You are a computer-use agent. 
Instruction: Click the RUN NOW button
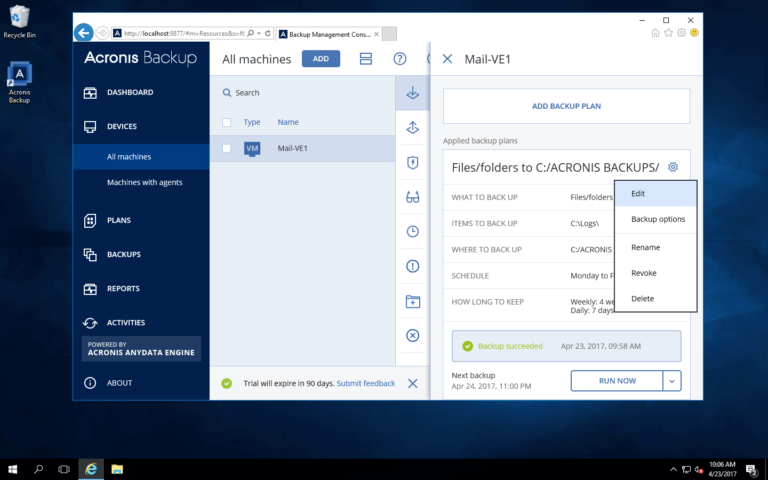[x=617, y=381]
